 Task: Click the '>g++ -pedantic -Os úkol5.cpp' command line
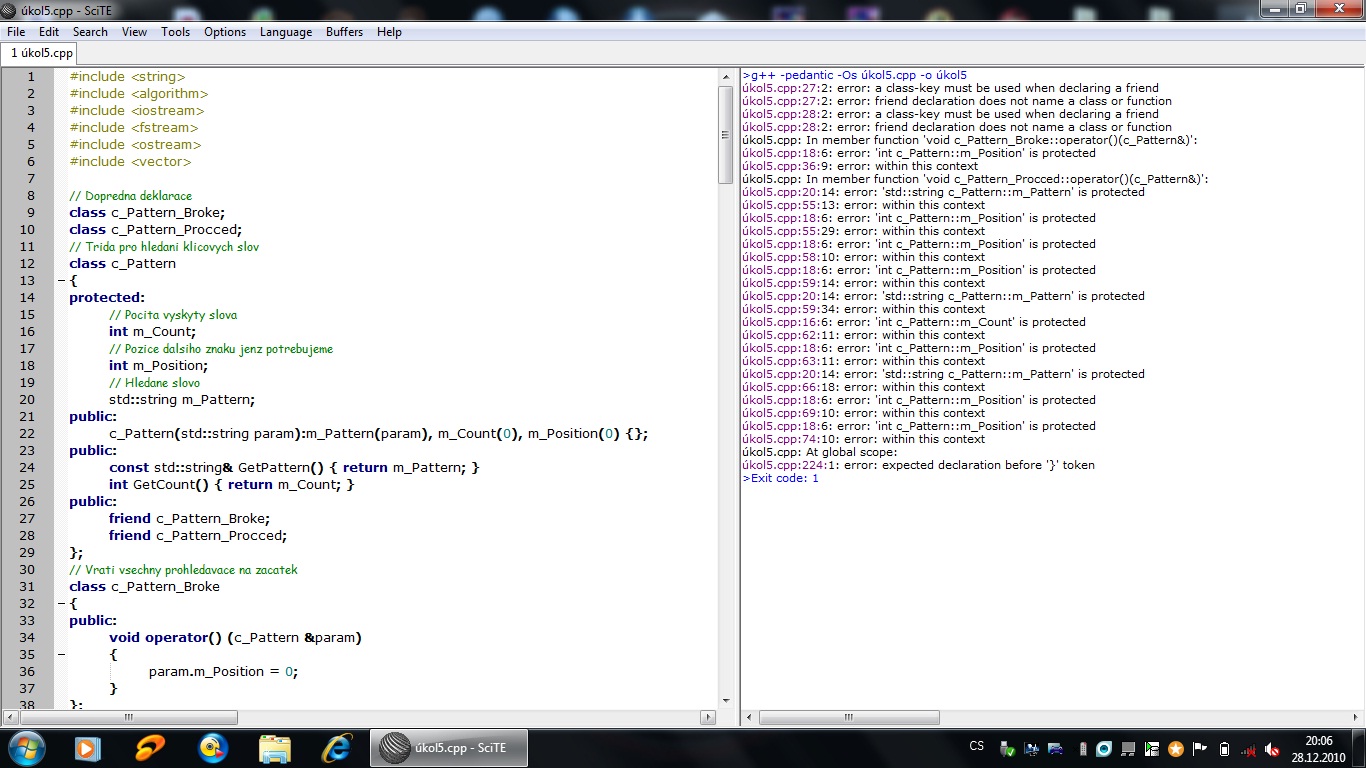click(x=854, y=75)
